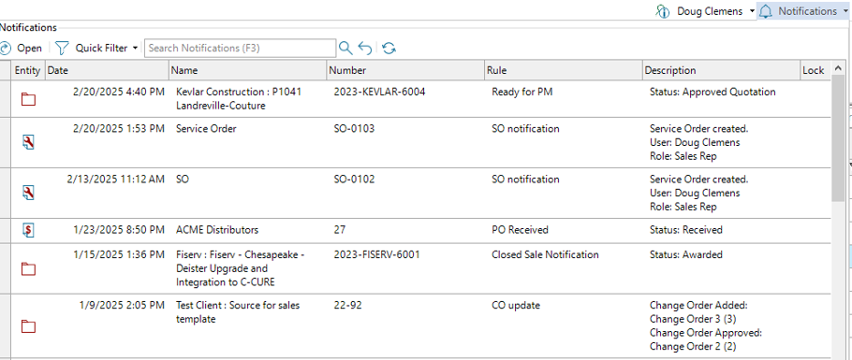This screenshot has height=360, width=852.
Task: Click the Description column header
Action: click(x=721, y=71)
